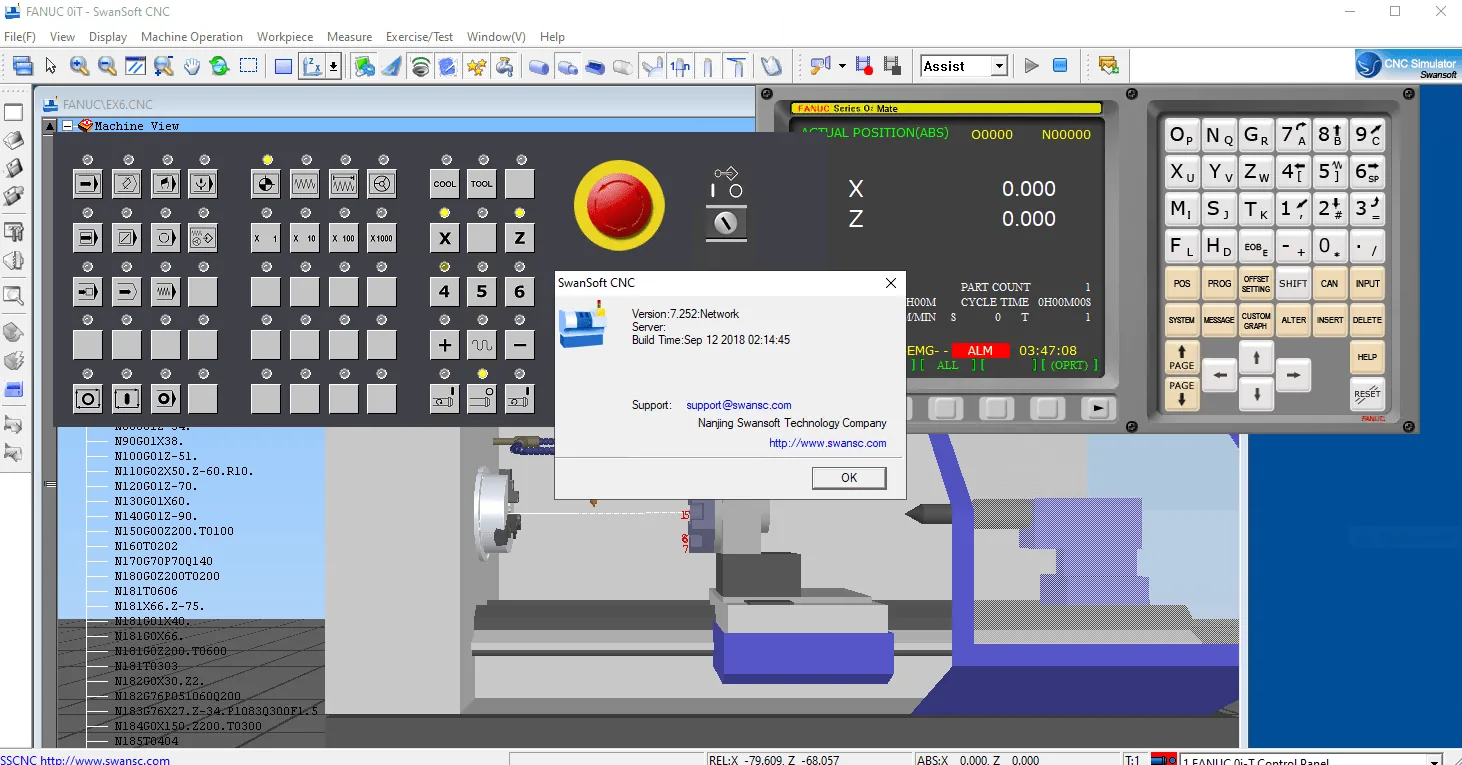Toggle the program protect key switch
This screenshot has width=1462, height=765.
tap(726, 222)
